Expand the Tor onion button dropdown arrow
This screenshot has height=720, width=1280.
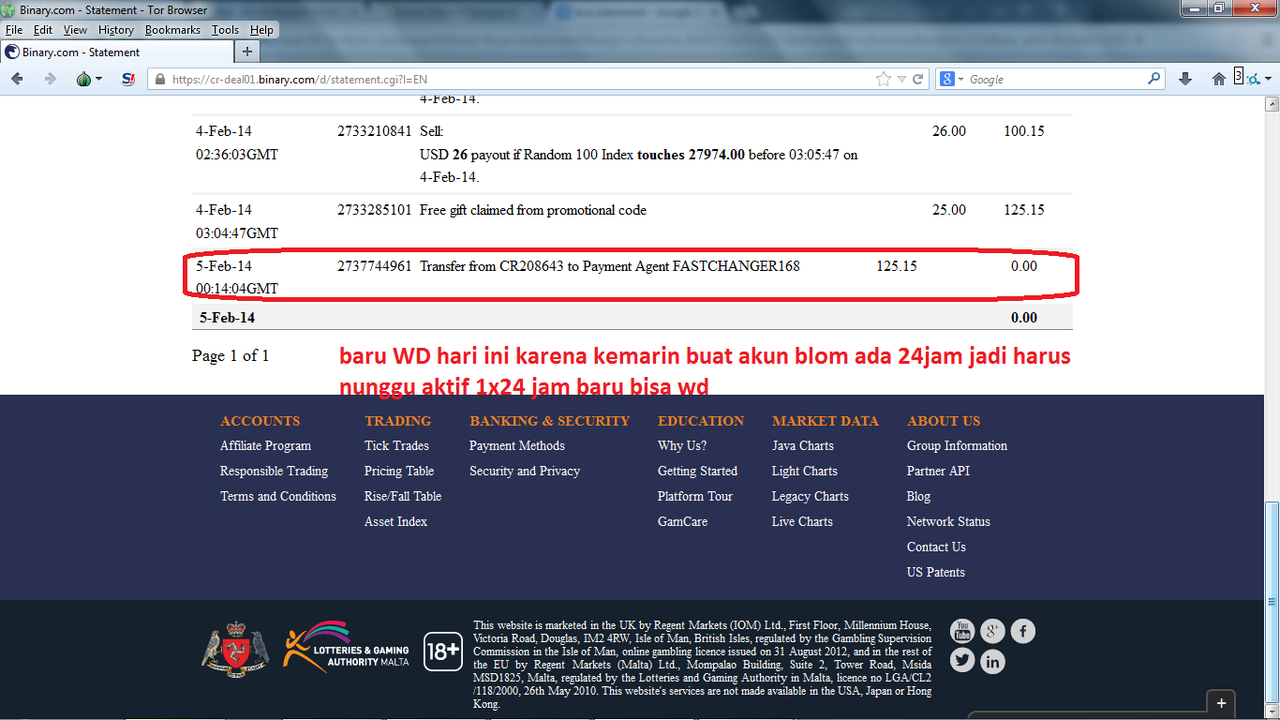point(99,80)
